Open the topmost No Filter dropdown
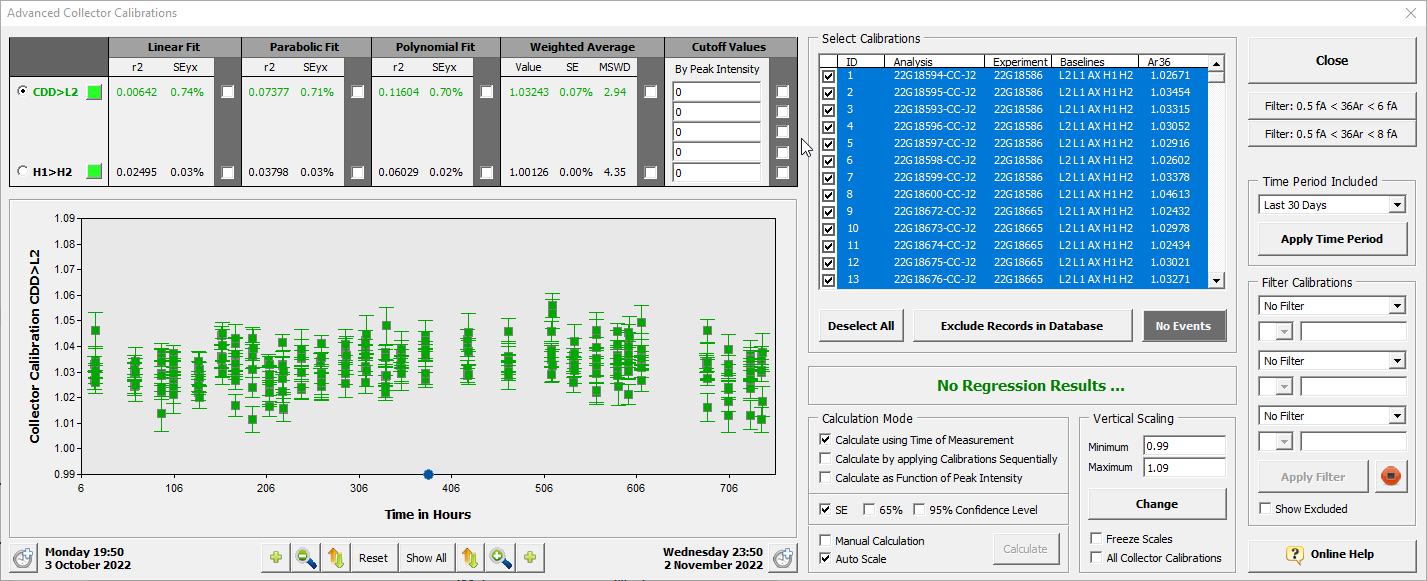 (1397, 306)
